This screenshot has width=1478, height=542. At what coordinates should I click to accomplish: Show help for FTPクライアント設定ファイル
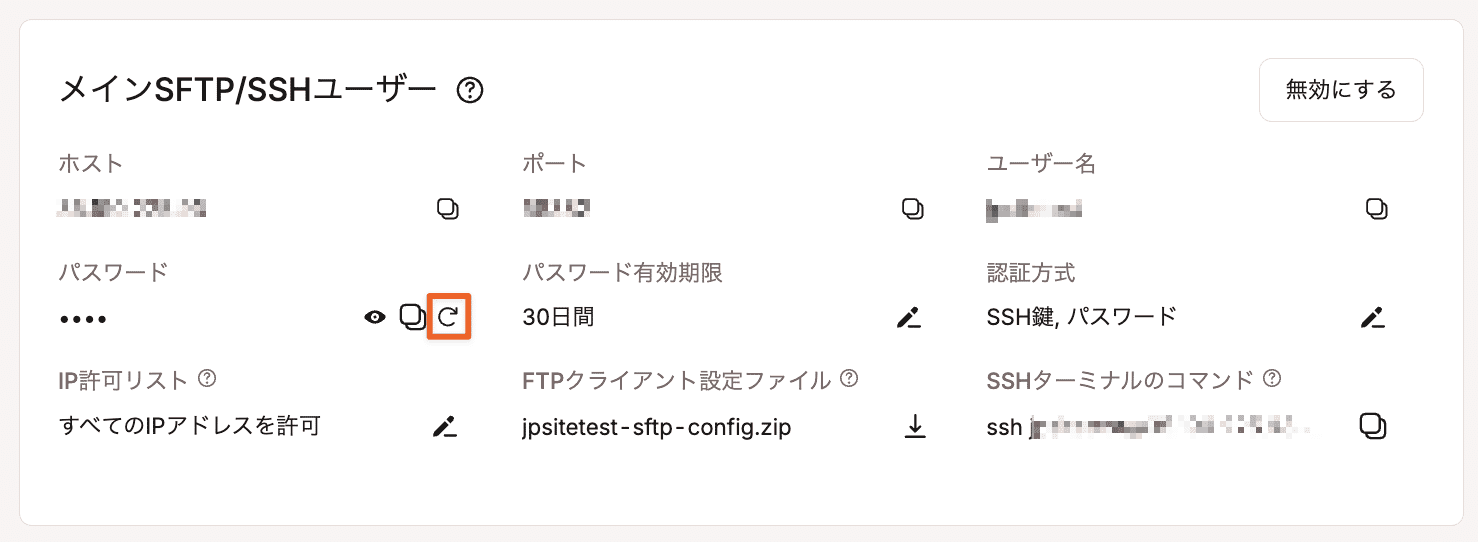849,379
